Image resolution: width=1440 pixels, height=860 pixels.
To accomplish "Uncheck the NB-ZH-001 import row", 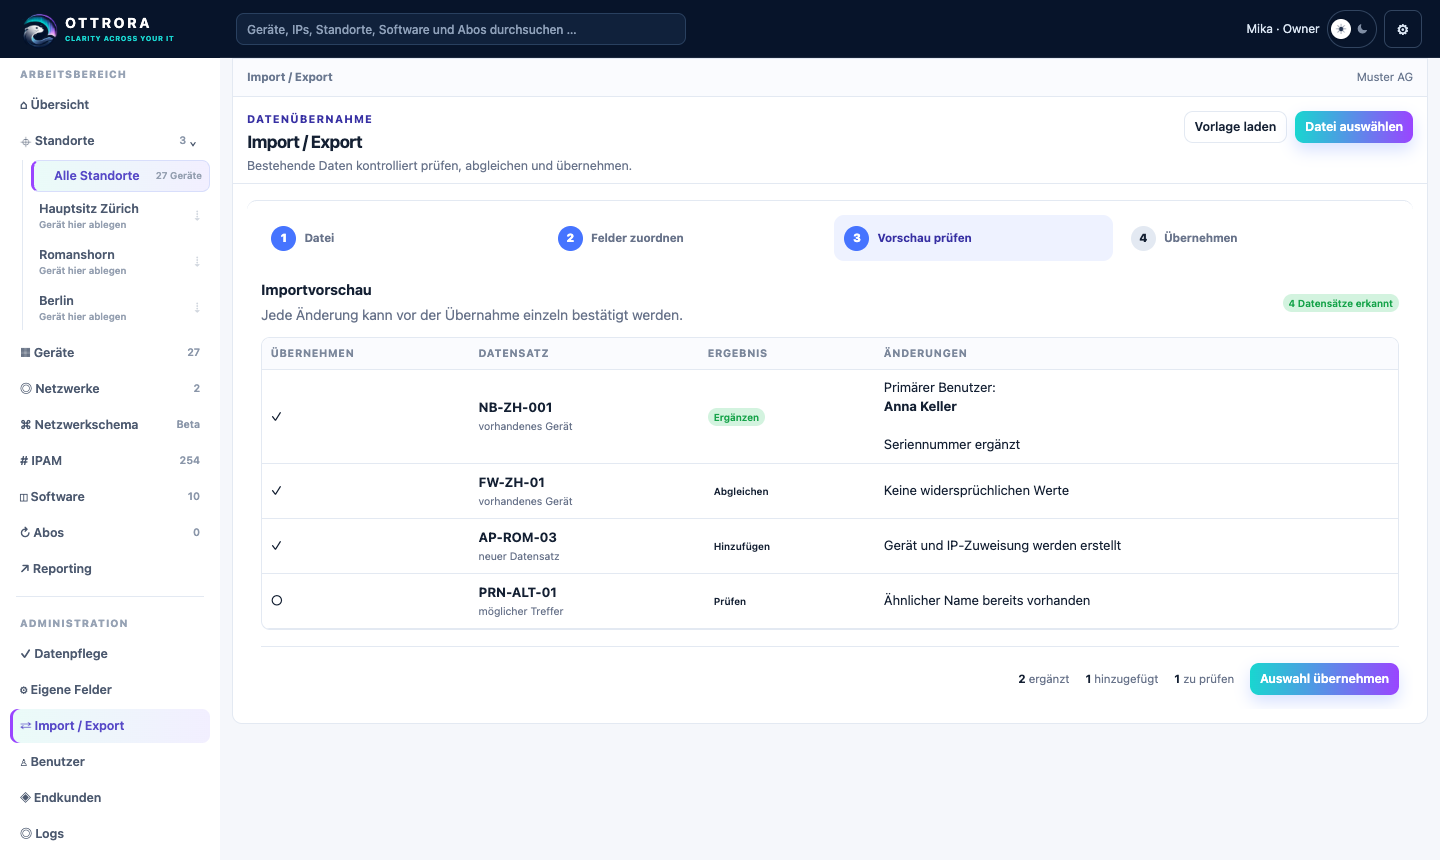I will click(x=277, y=417).
